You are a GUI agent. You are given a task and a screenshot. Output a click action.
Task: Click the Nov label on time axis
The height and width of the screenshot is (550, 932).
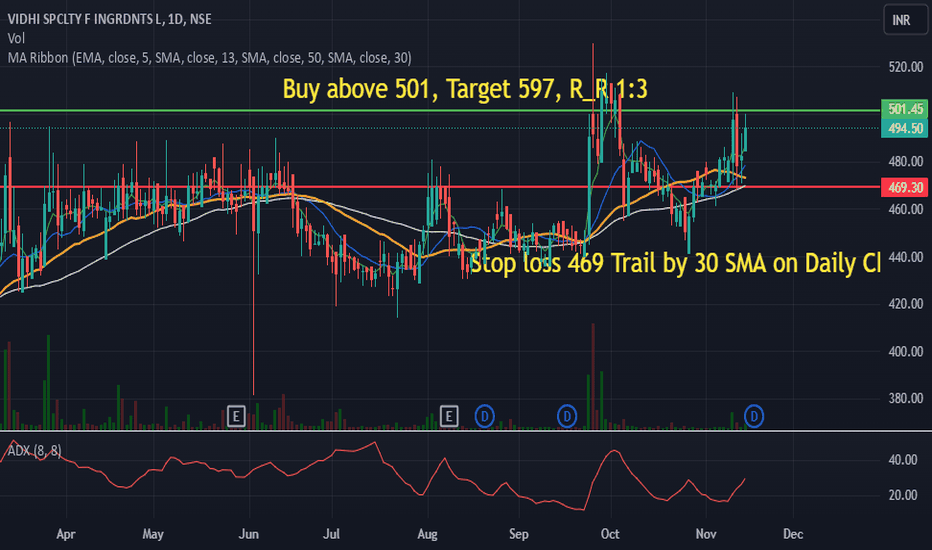coord(706,534)
